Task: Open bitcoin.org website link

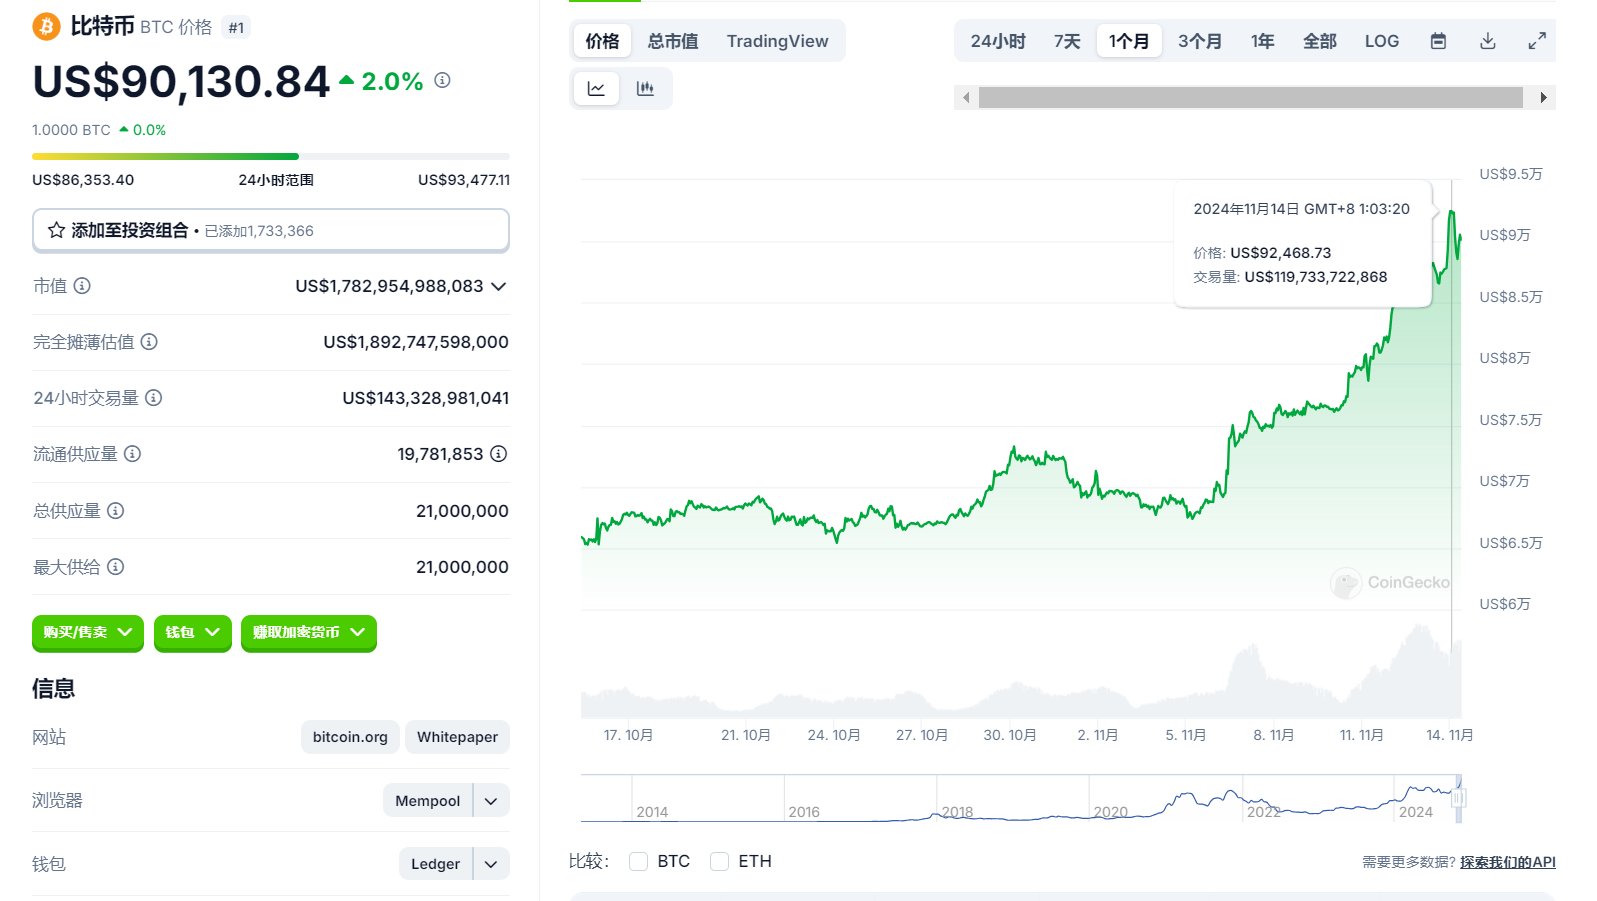Action: pos(350,737)
